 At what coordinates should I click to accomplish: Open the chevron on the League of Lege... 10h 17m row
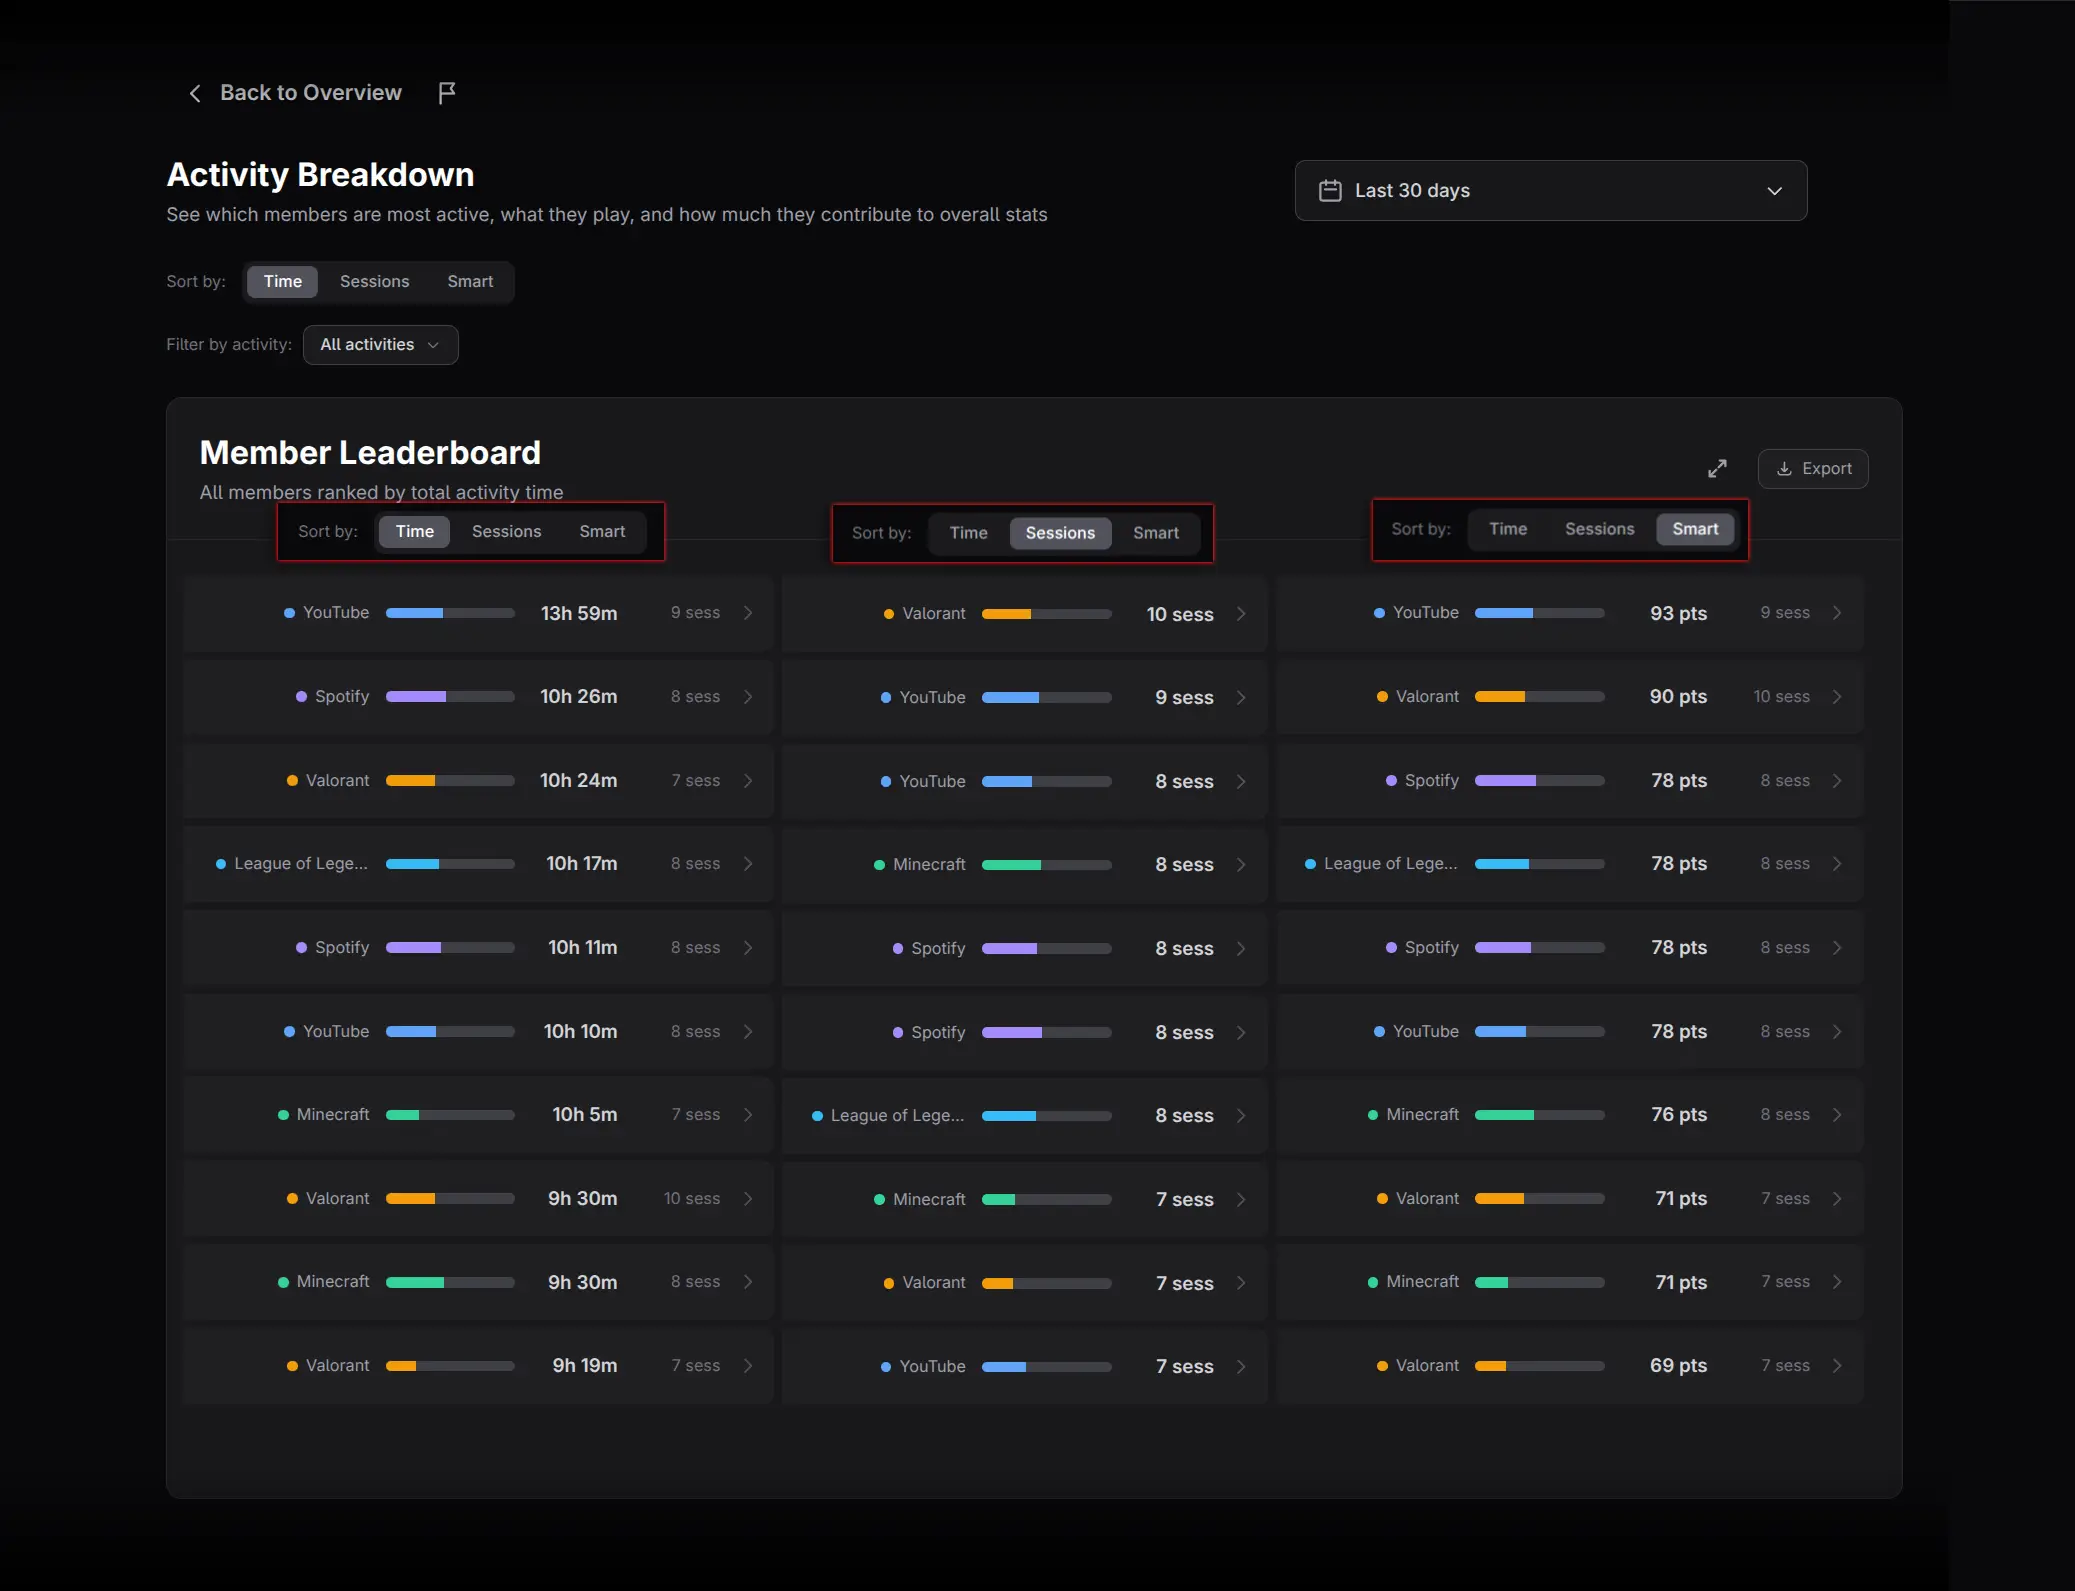(x=748, y=864)
